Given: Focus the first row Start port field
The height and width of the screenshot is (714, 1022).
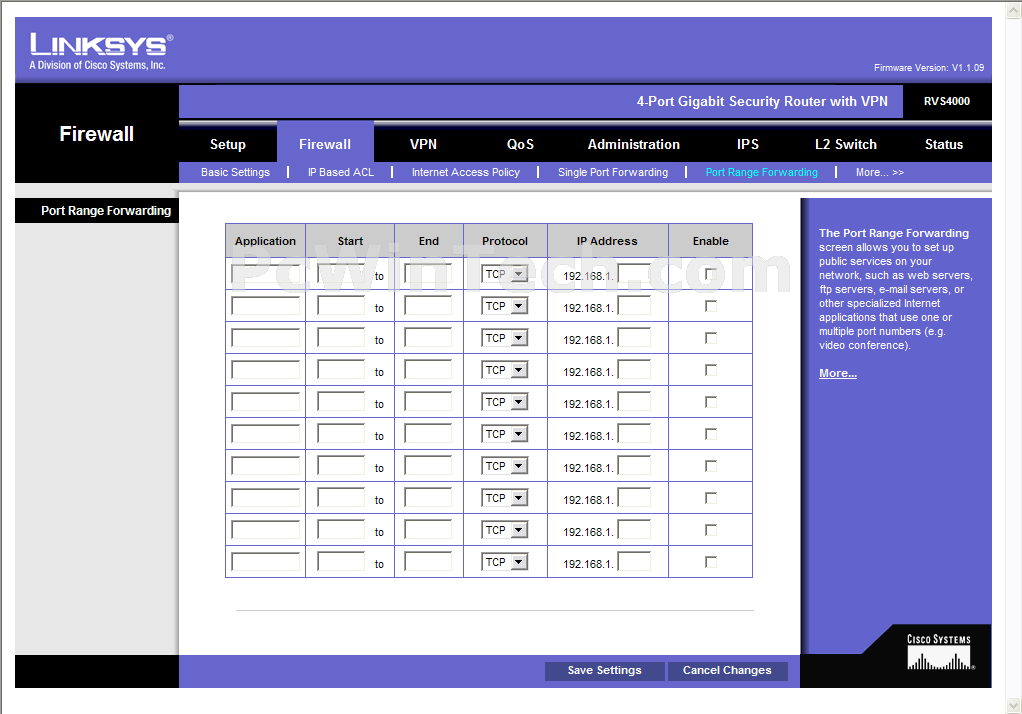Looking at the screenshot, I should coord(341,274).
